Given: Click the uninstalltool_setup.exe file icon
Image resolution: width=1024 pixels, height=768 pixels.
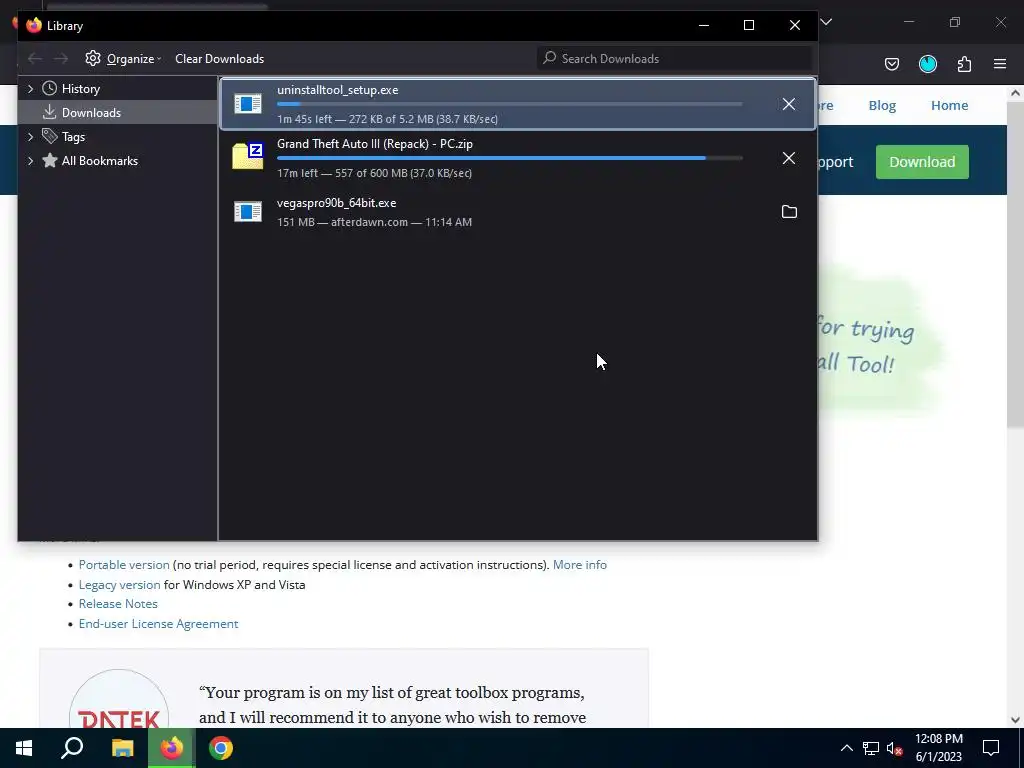Looking at the screenshot, I should point(248,103).
